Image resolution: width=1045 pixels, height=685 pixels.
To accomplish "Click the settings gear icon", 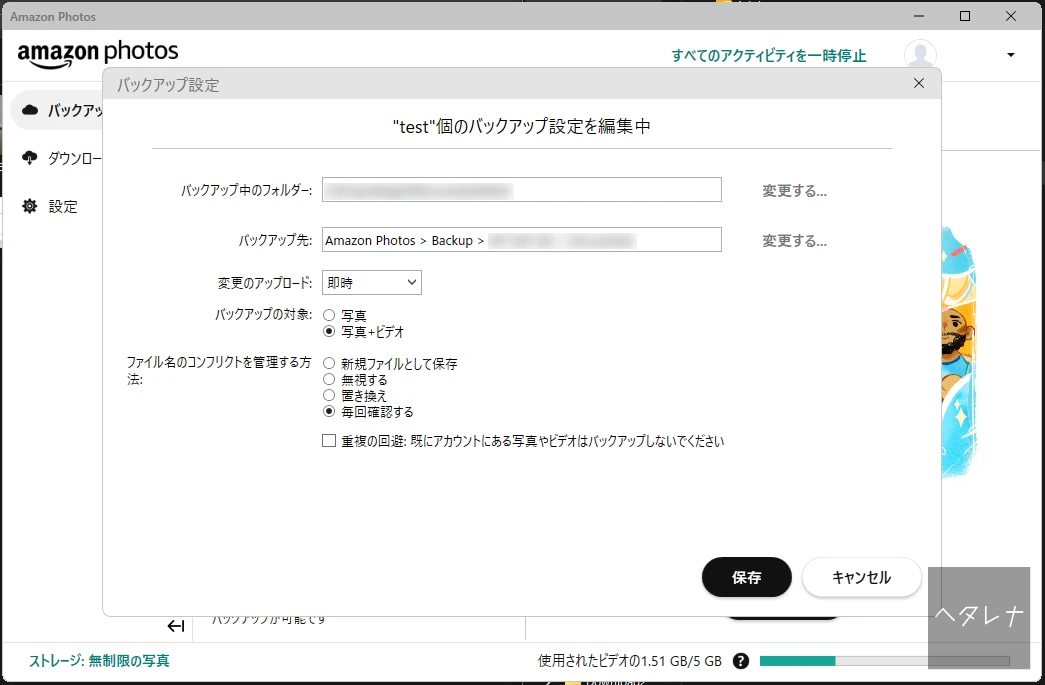I will [x=30, y=207].
